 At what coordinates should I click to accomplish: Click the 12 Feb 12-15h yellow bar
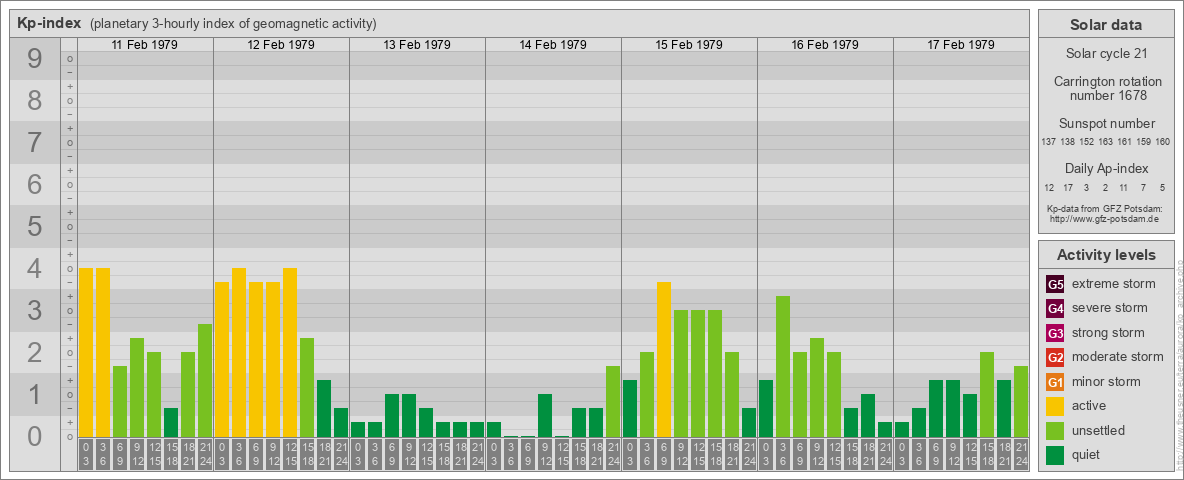click(290, 352)
